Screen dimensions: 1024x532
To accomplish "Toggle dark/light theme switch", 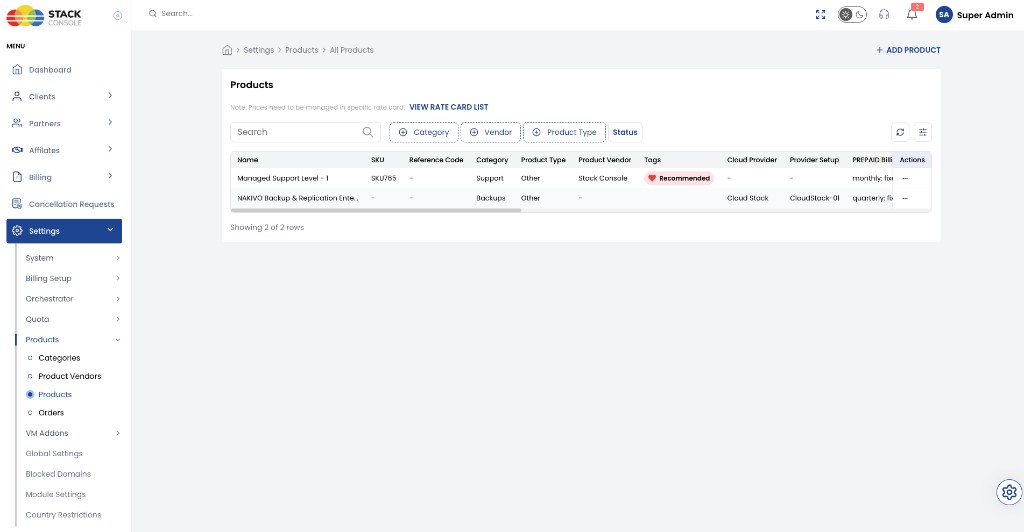I will [852, 14].
